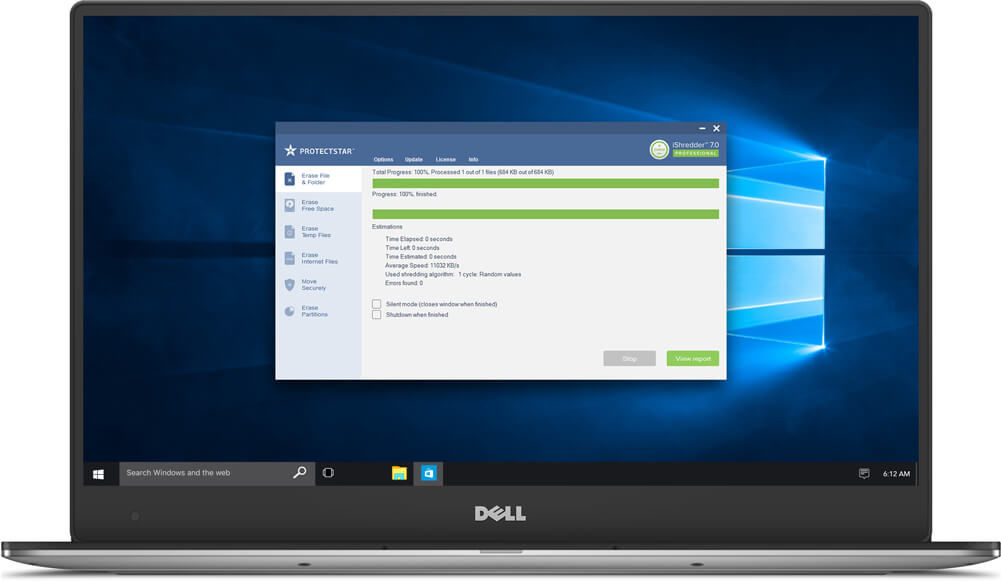Click the 6:12 AM taskbar clock

pyautogui.click(x=896, y=474)
